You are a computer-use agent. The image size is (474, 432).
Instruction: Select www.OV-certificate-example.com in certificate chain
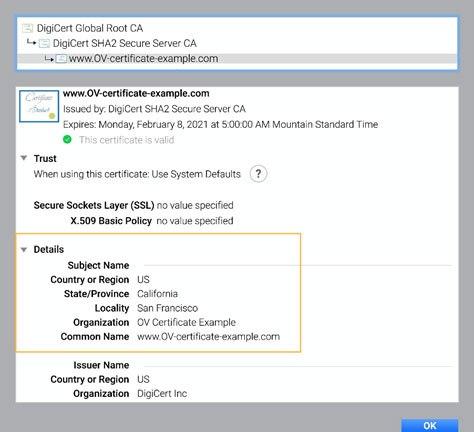click(x=237, y=59)
